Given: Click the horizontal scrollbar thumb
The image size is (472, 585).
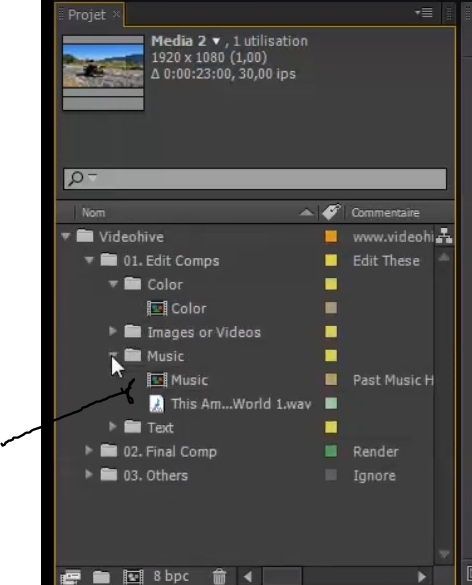Looking at the screenshot, I should [282, 577].
